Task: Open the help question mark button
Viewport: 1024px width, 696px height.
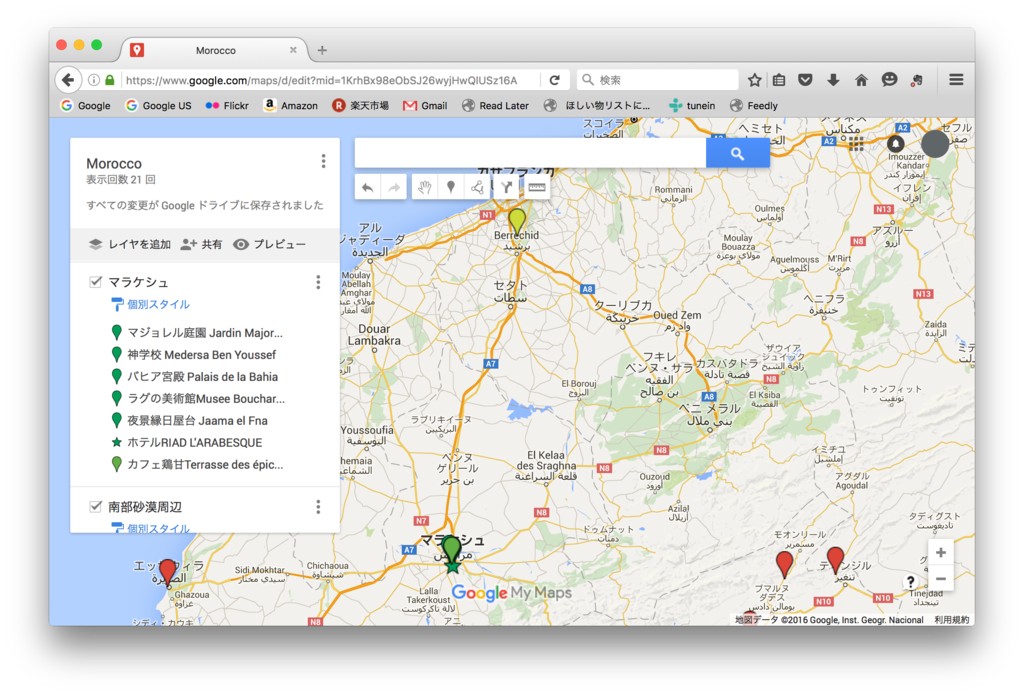Action: (910, 582)
